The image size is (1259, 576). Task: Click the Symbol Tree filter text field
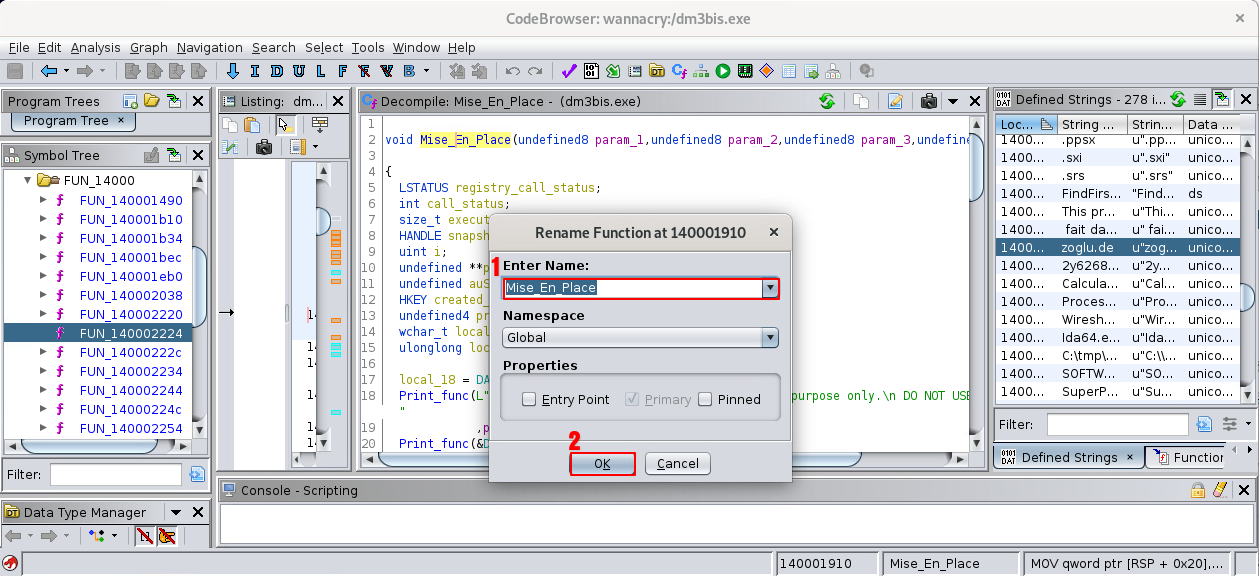pyautogui.click(x=116, y=474)
